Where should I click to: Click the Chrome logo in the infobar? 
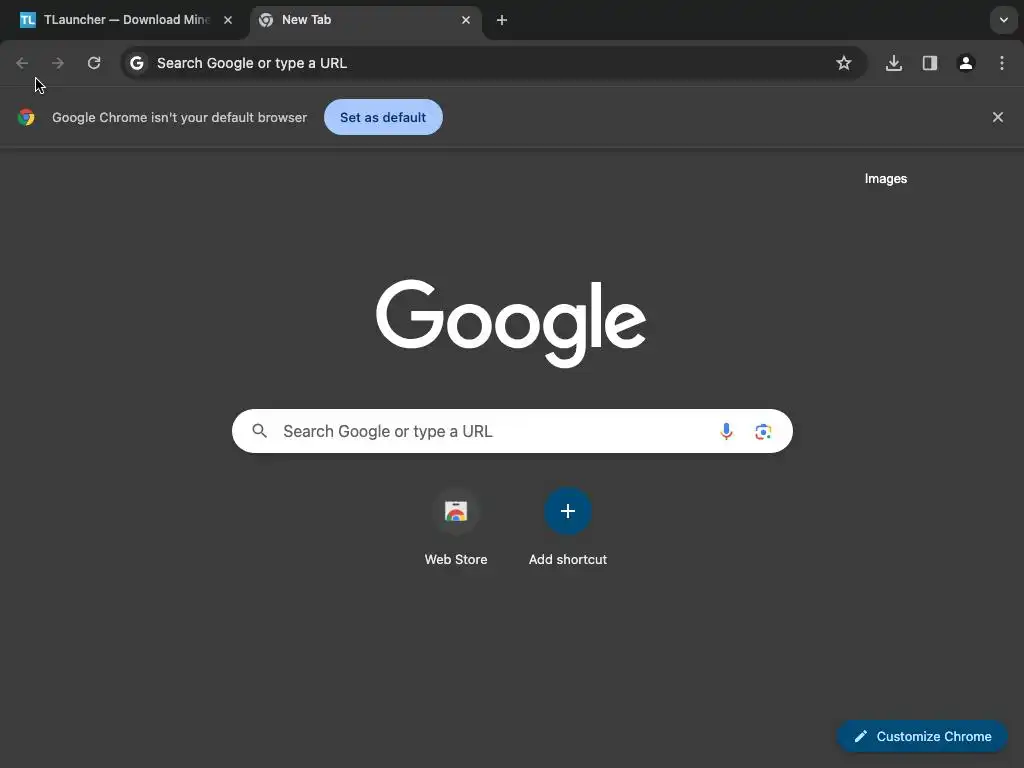pyautogui.click(x=26, y=118)
